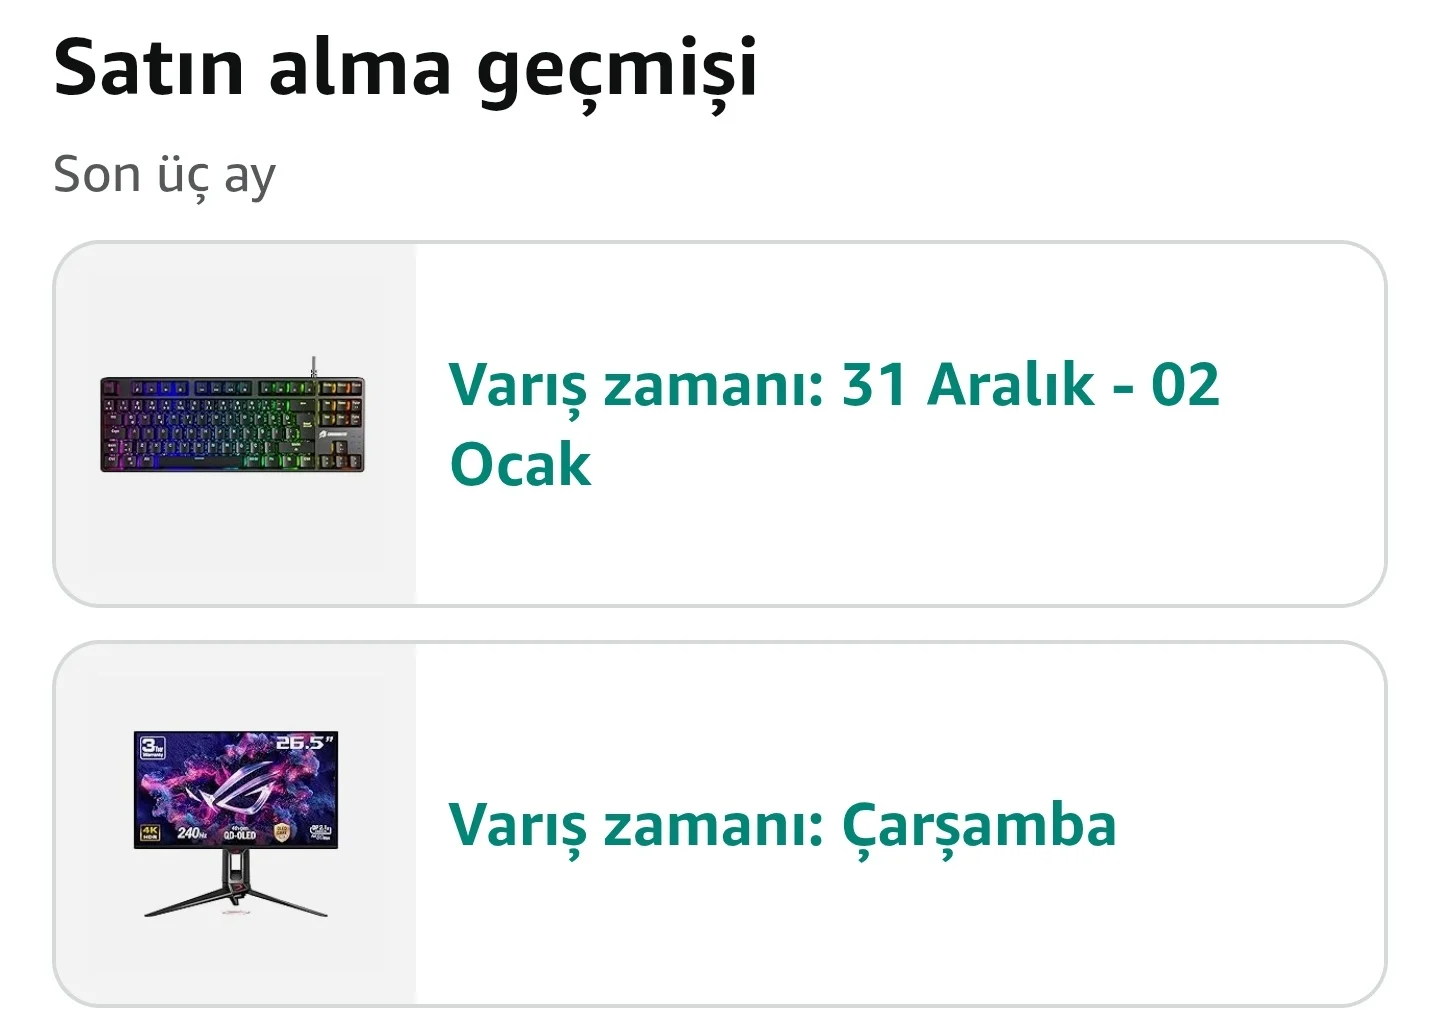Click the monitor's tripod stand in image

click(236, 884)
